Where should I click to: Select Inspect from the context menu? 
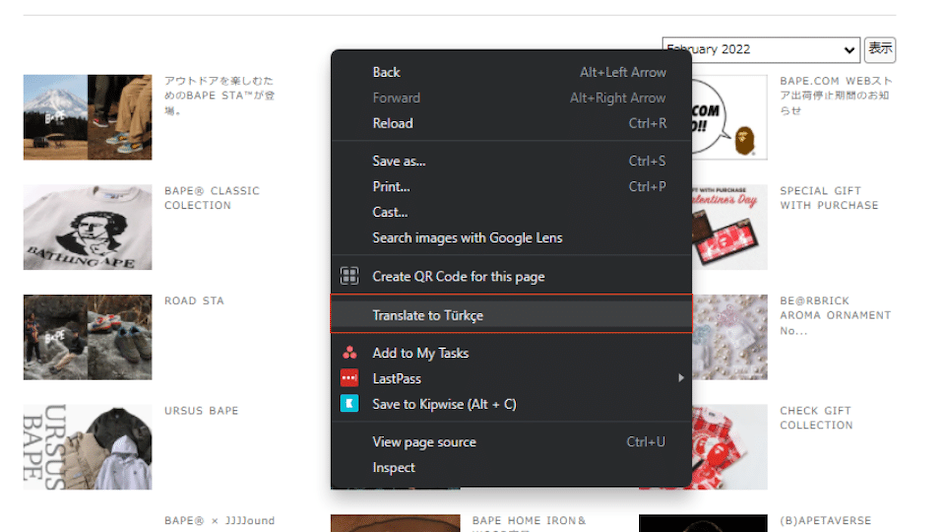(511, 468)
